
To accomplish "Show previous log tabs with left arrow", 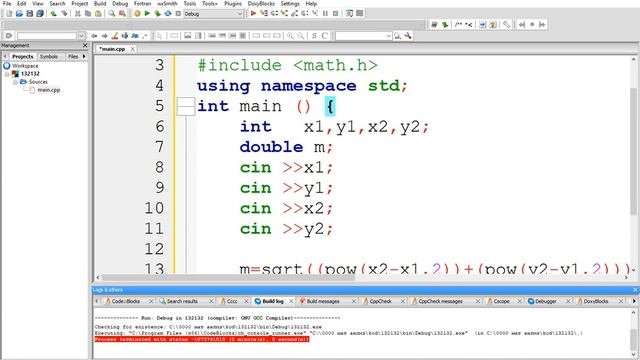I will pyautogui.click(x=97, y=301).
